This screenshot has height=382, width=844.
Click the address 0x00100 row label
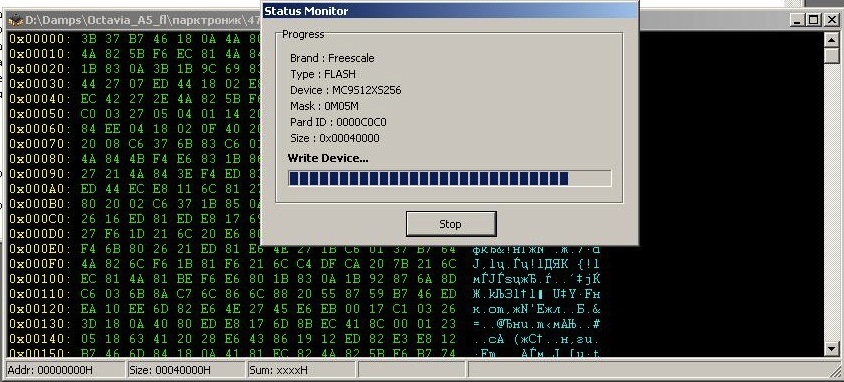coord(40,279)
